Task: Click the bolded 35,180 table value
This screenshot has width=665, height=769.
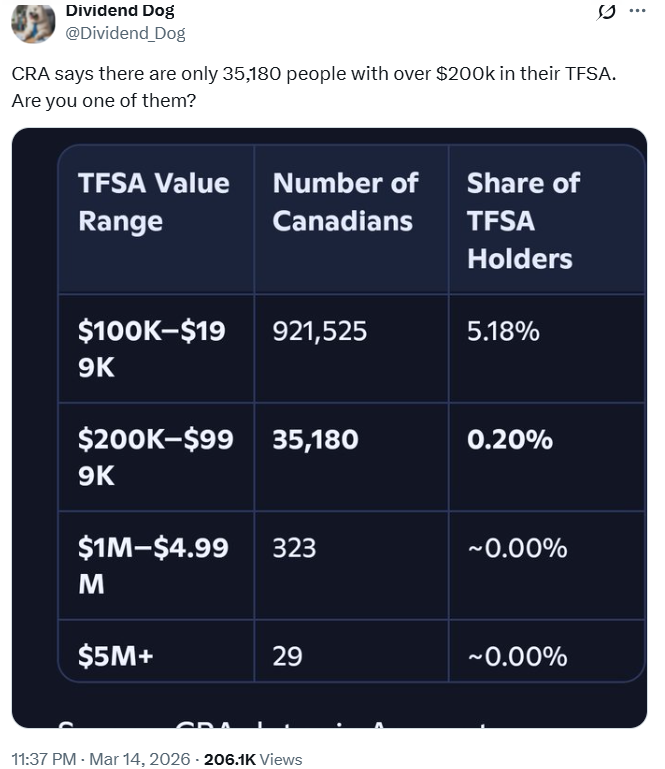Action: pyautogui.click(x=315, y=439)
